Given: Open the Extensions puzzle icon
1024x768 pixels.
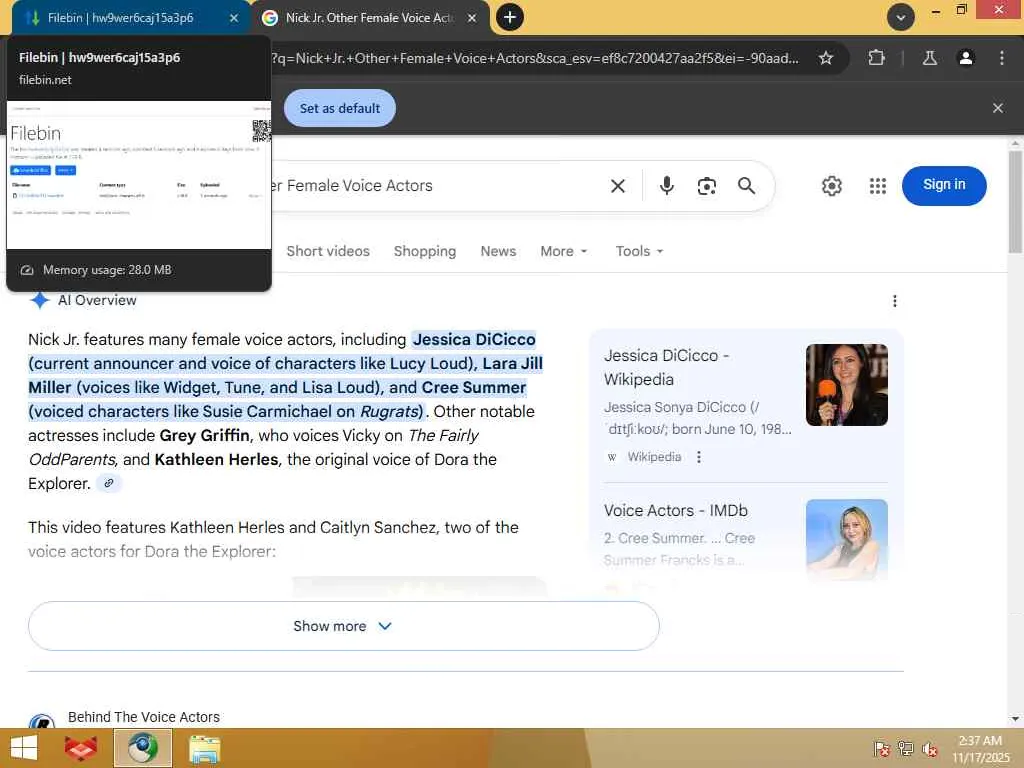Looking at the screenshot, I should coord(876,58).
